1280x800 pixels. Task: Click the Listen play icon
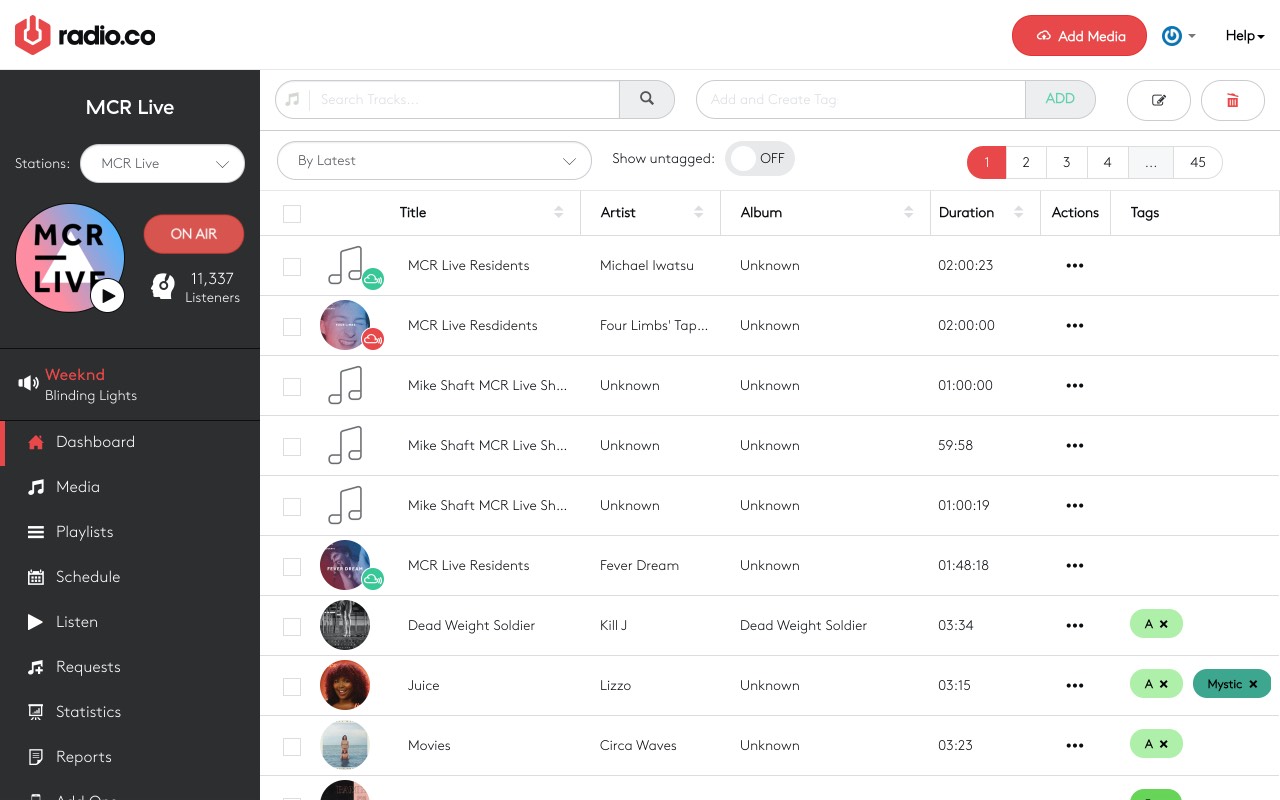pos(36,622)
